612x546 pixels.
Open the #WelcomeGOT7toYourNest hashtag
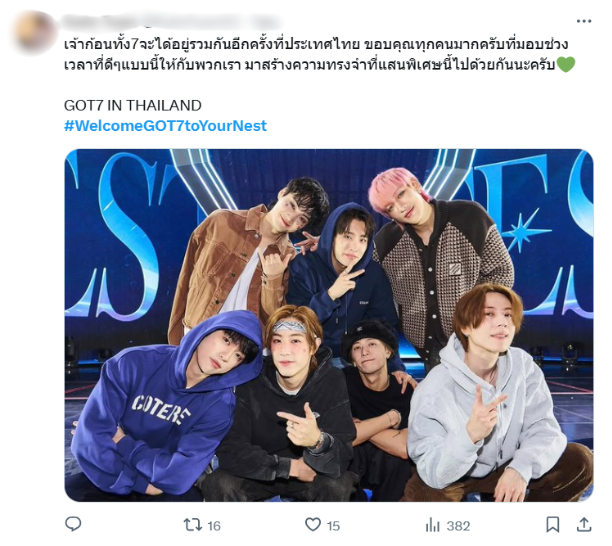pos(165,126)
